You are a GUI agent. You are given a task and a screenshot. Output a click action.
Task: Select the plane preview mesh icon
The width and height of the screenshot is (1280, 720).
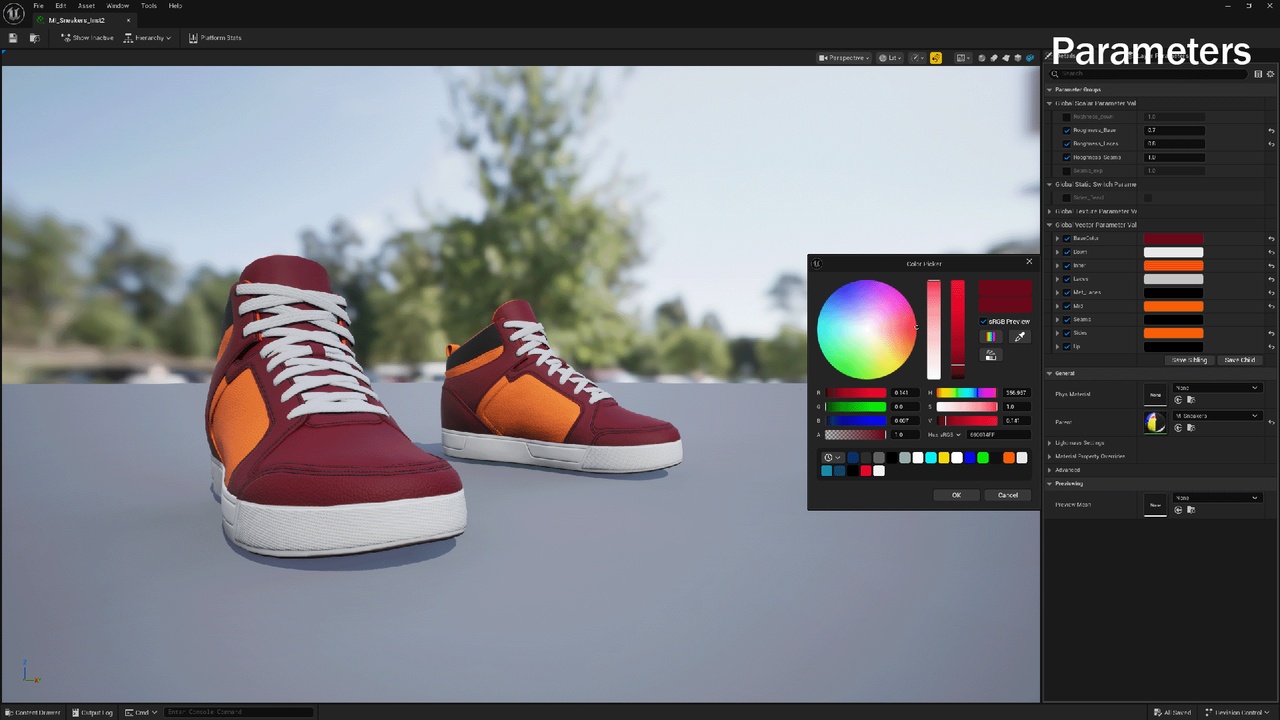(1006, 58)
